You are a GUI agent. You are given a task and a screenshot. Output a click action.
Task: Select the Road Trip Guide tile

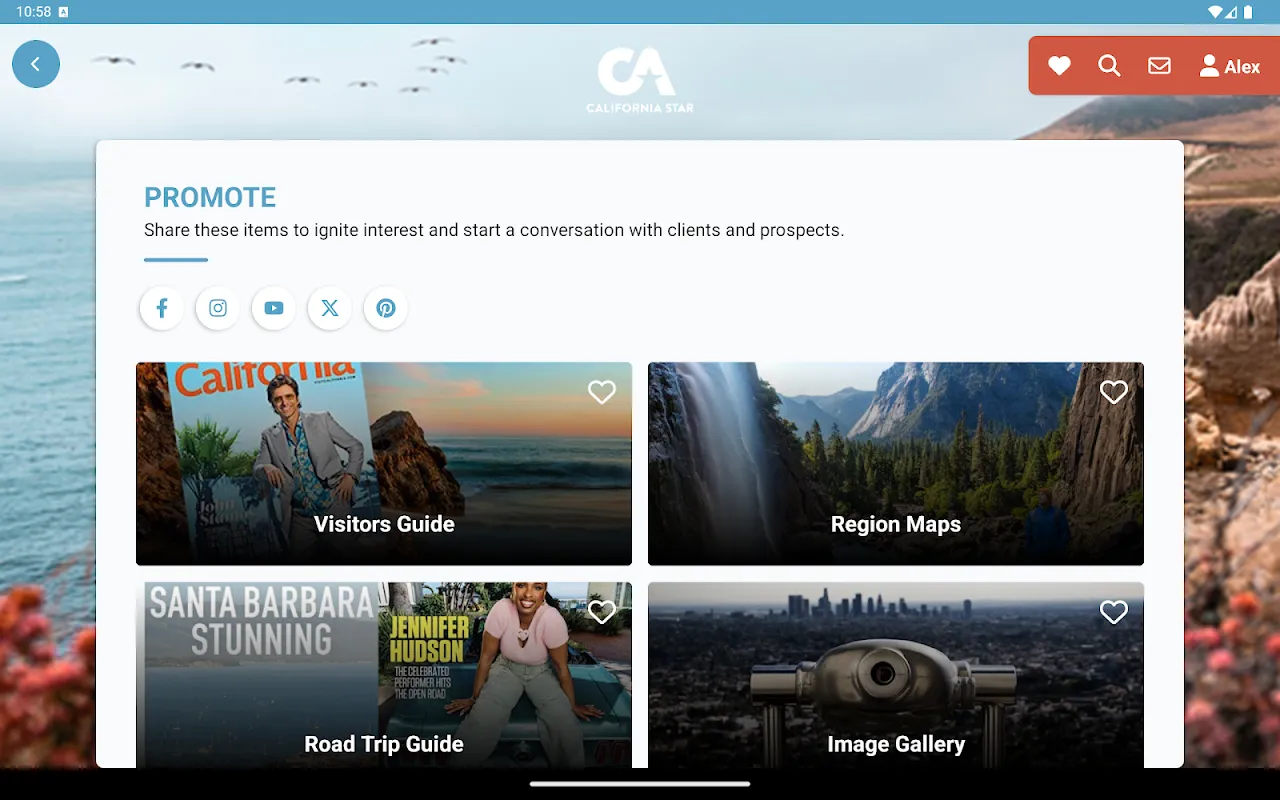[x=384, y=690]
